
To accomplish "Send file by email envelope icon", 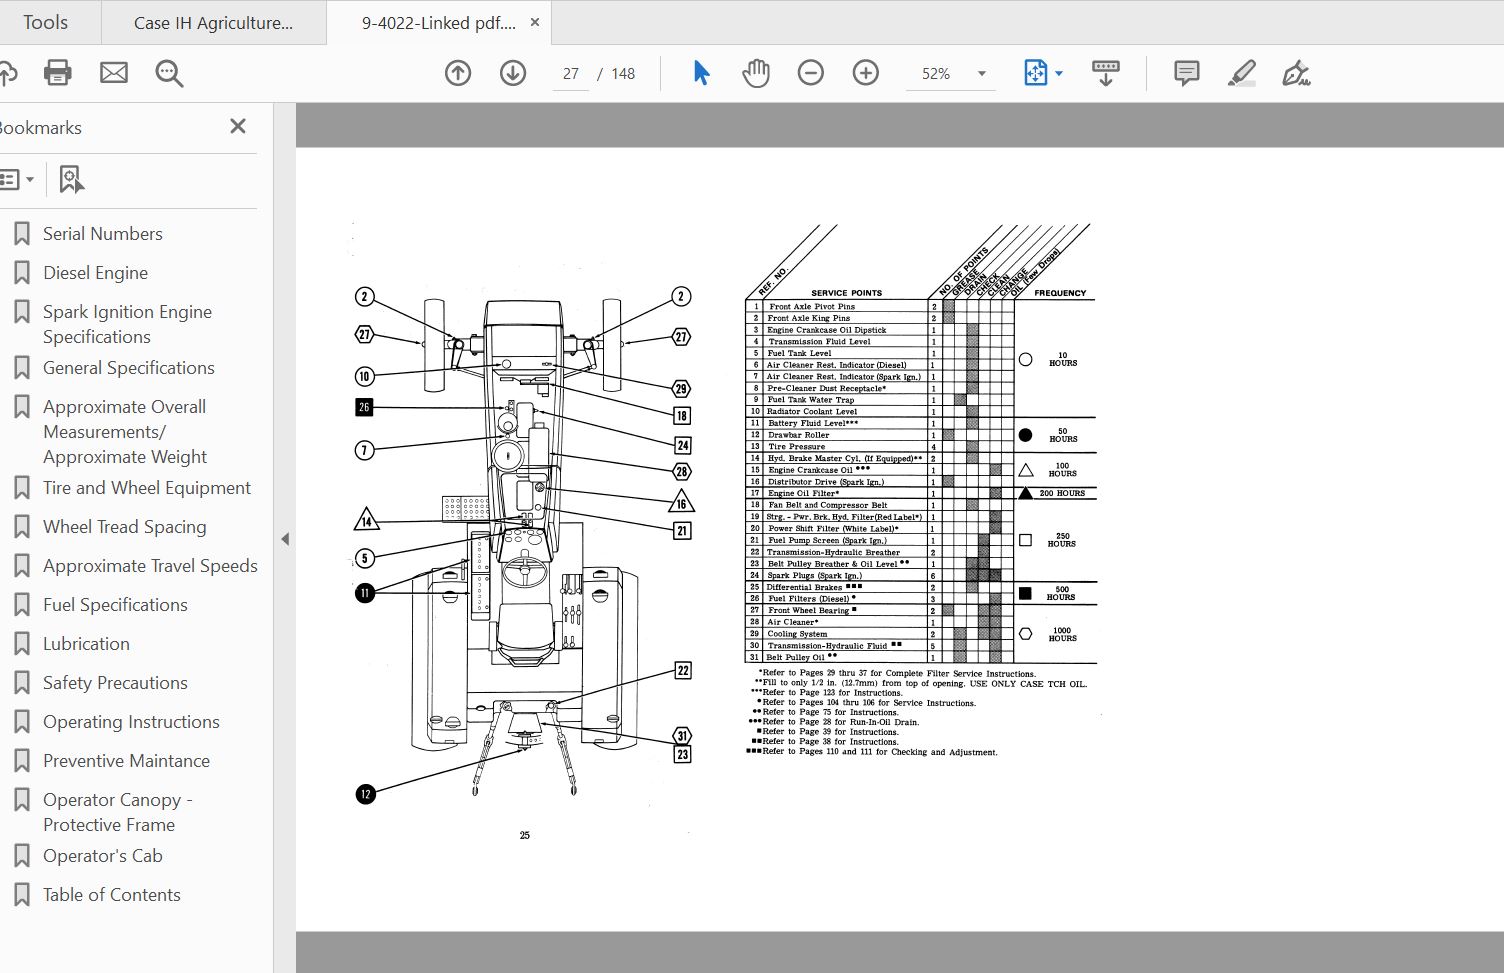I will click(114, 73).
